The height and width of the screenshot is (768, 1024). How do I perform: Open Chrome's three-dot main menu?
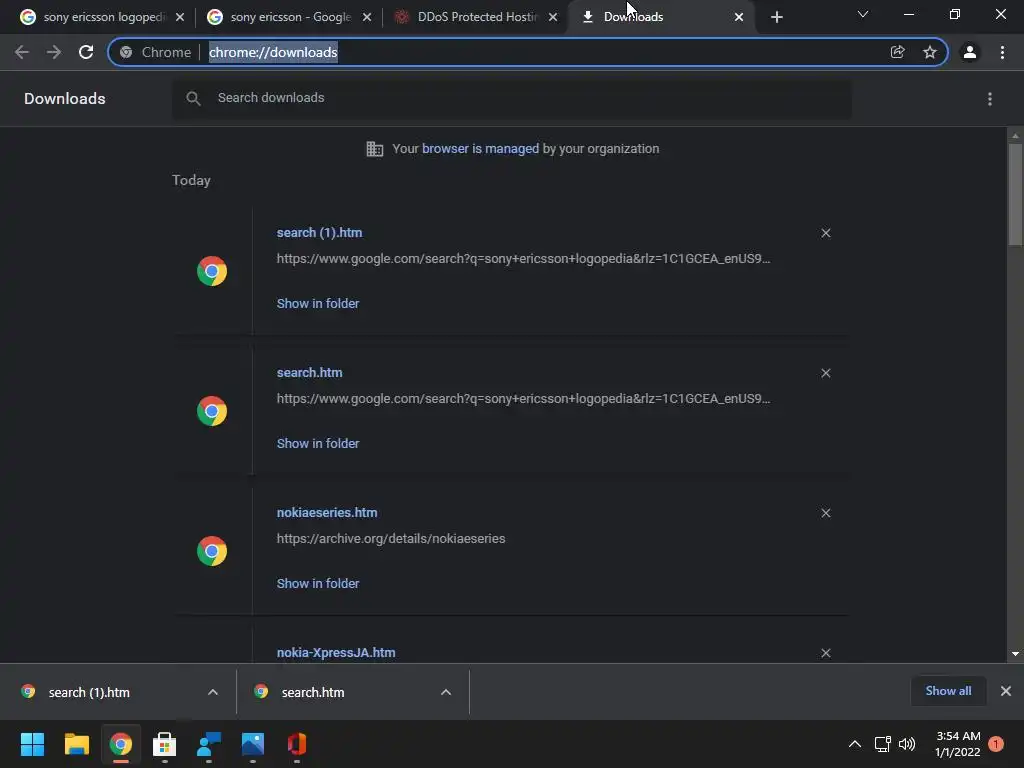[1002, 52]
